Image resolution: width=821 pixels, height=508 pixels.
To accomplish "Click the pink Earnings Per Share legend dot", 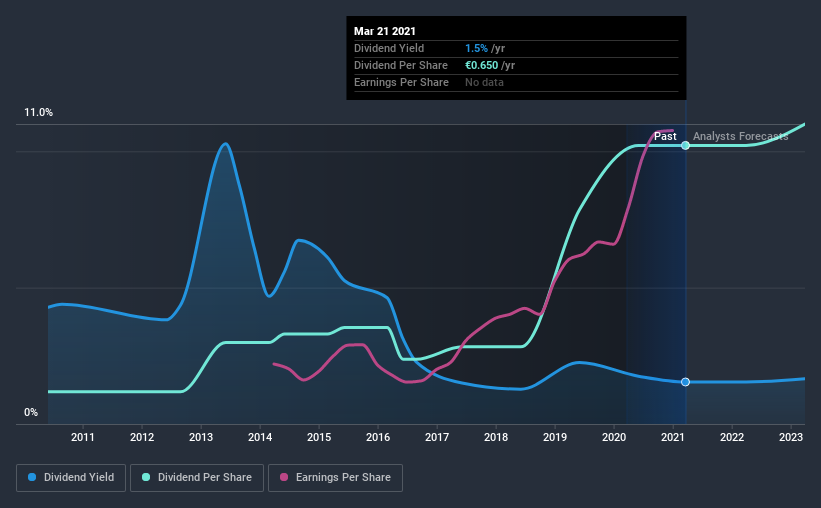I will (x=284, y=477).
